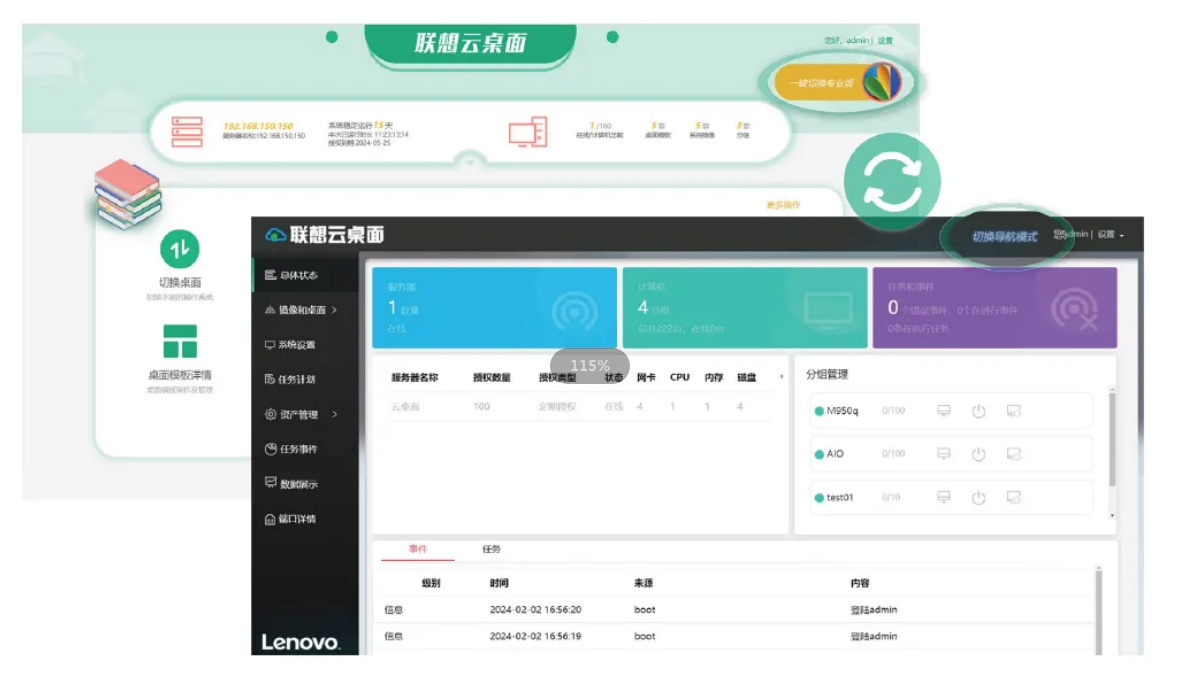Click the cloud logo beside 联想云桌面
This screenshot has width=1177, height=688.
[x=275, y=235]
